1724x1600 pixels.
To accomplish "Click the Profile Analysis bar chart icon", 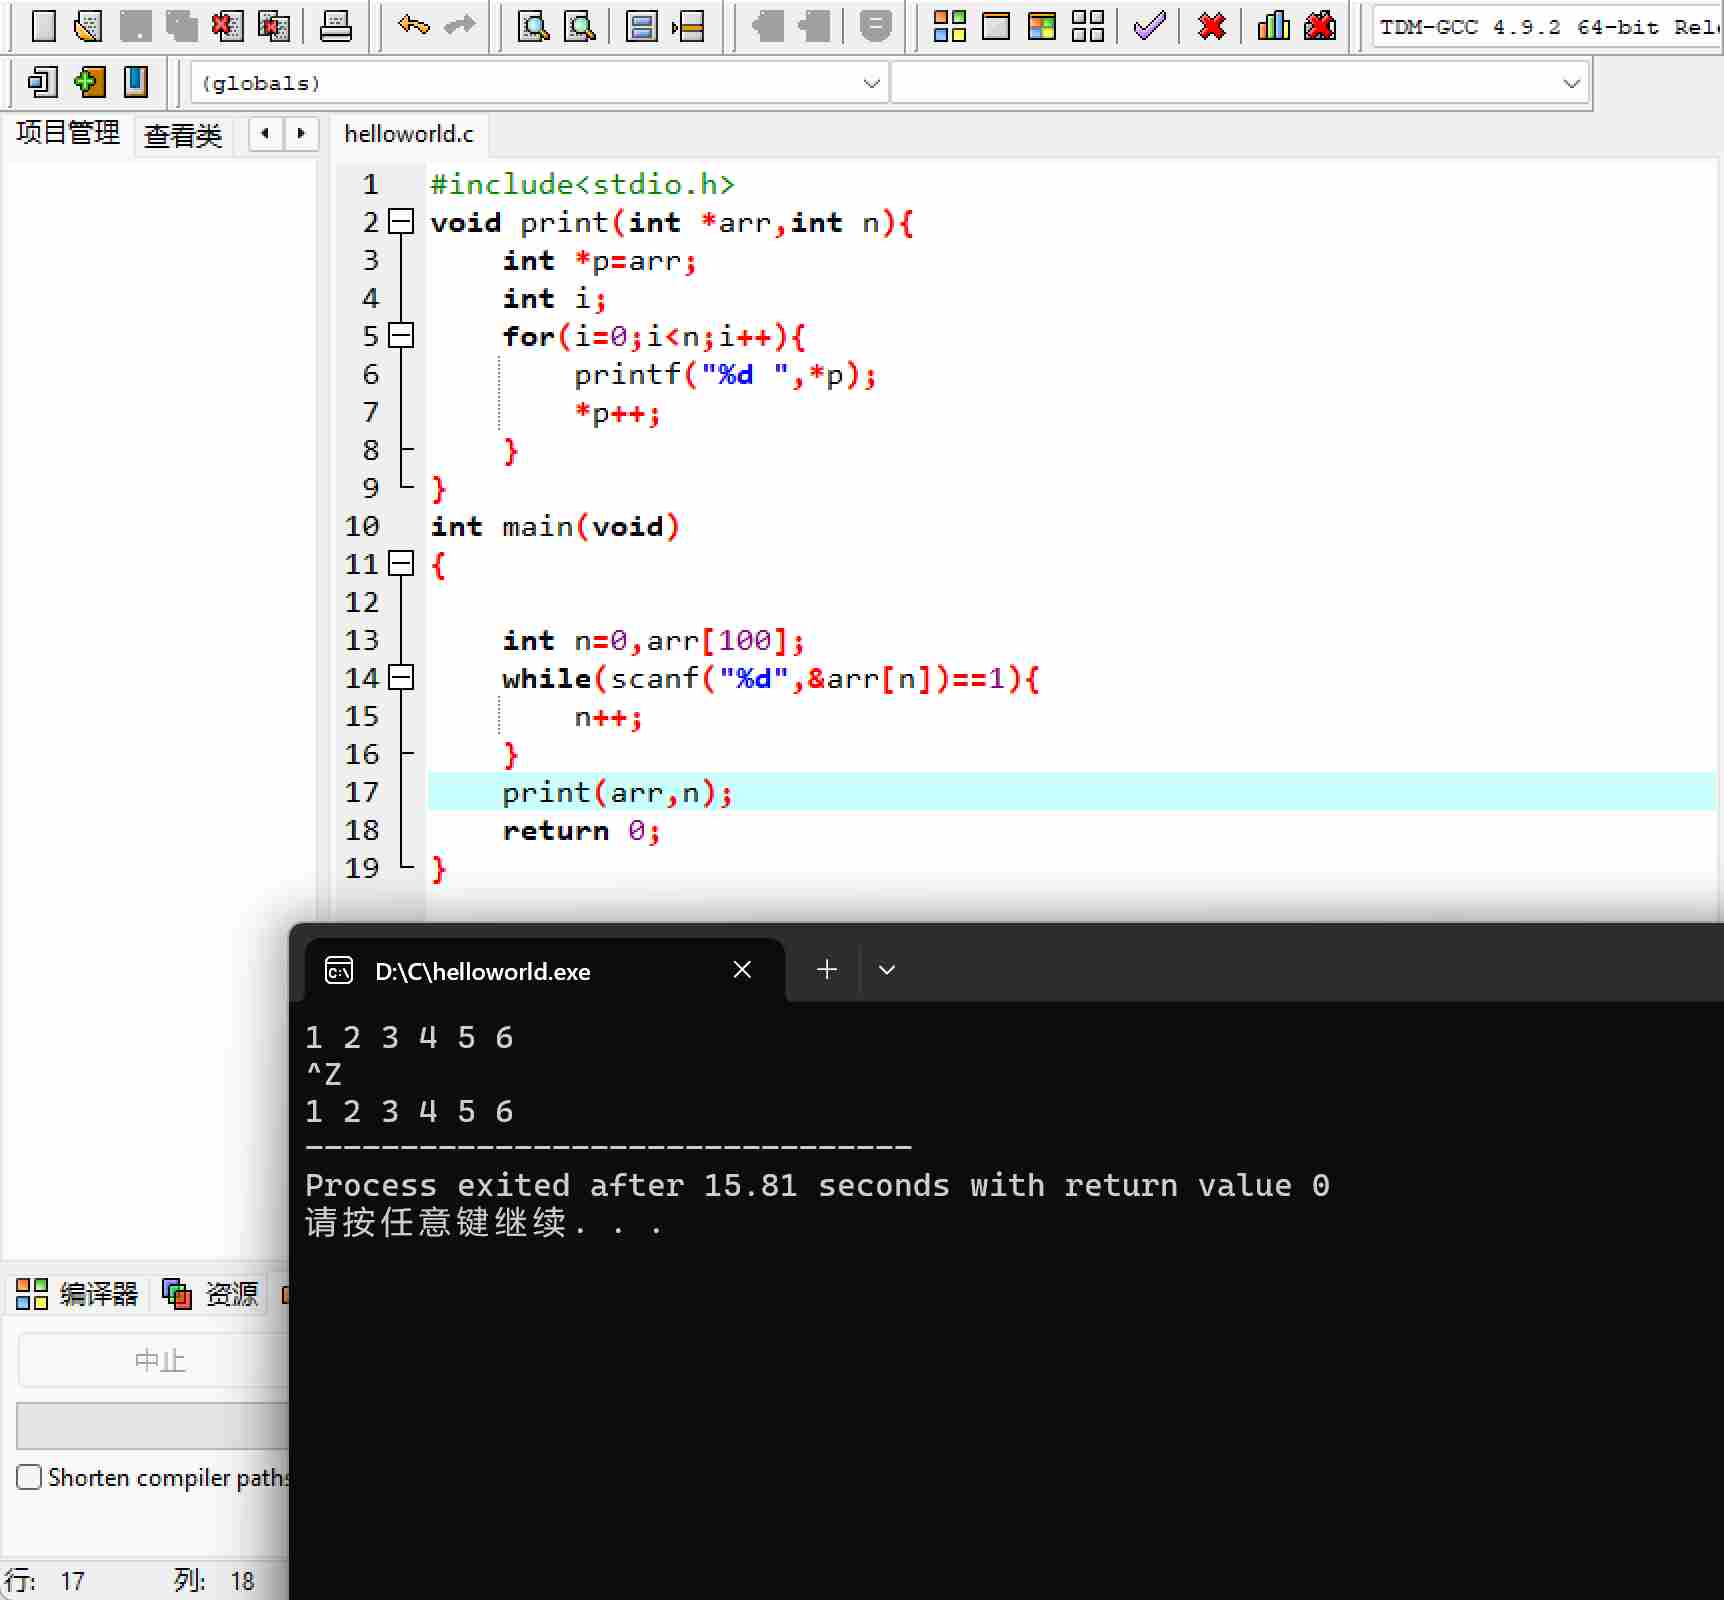I will click(x=1273, y=25).
